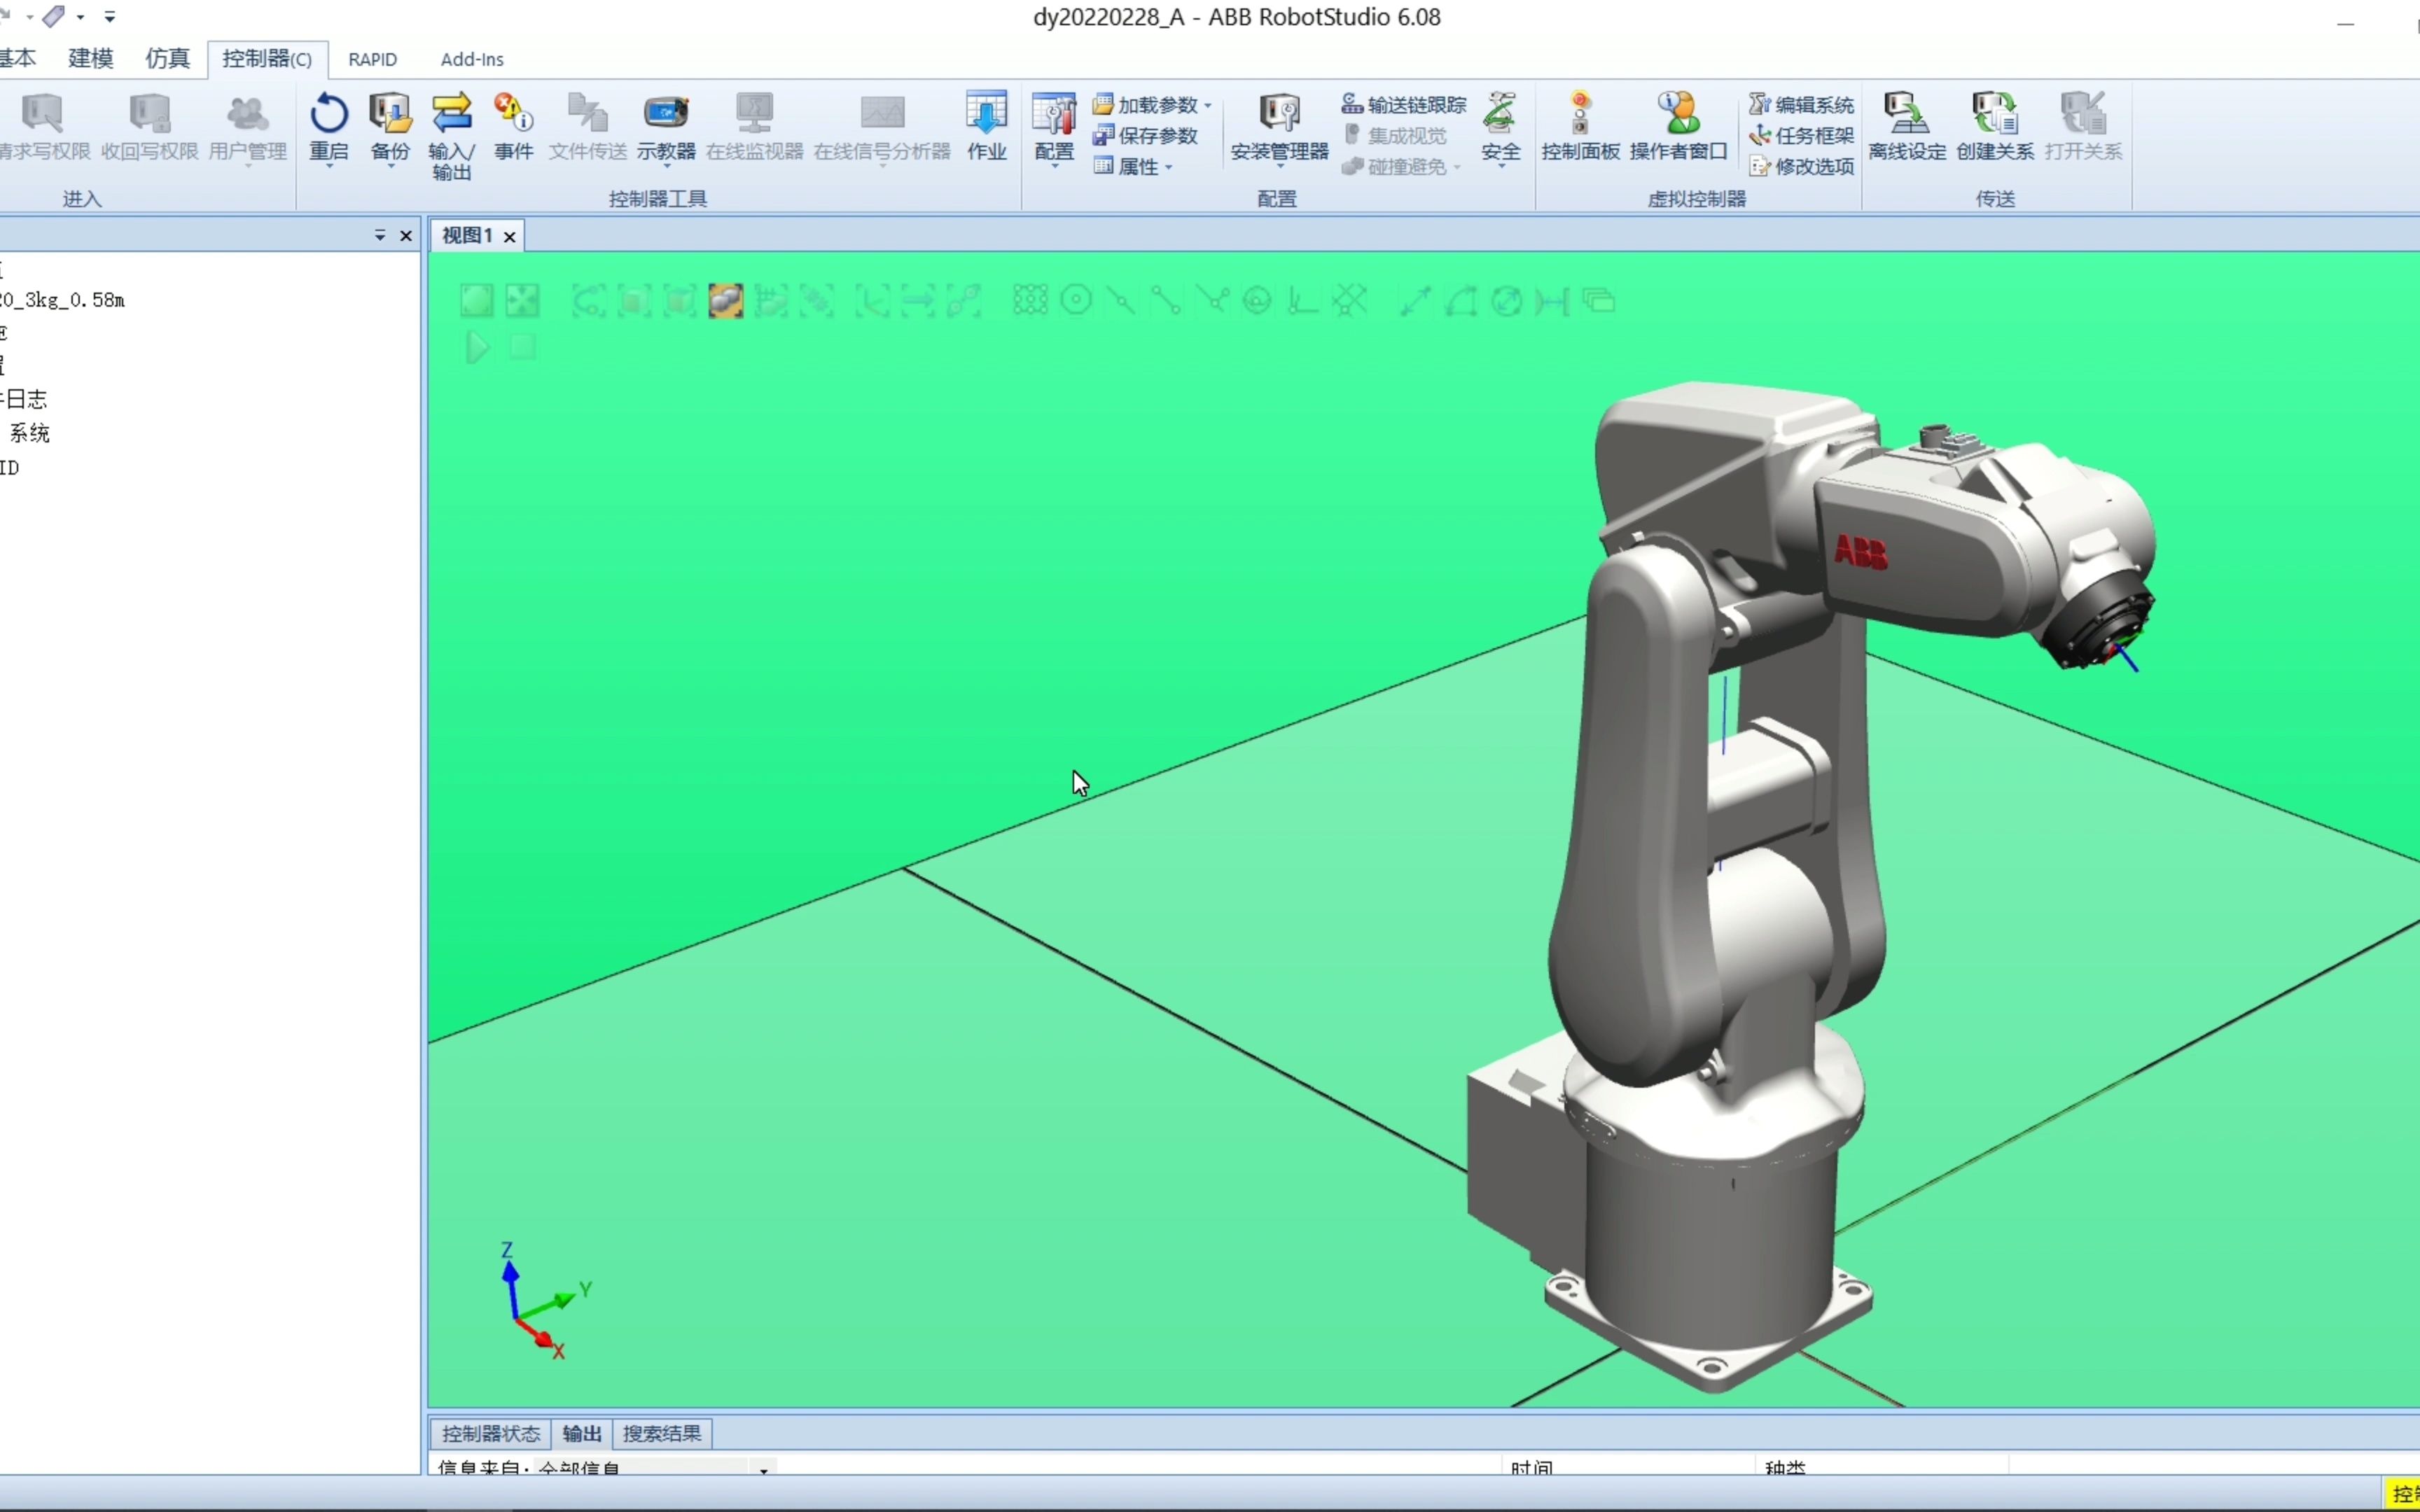2420x1512 pixels.
Task: Toggle the highlighted Part selection mode icon
Action: click(725, 301)
